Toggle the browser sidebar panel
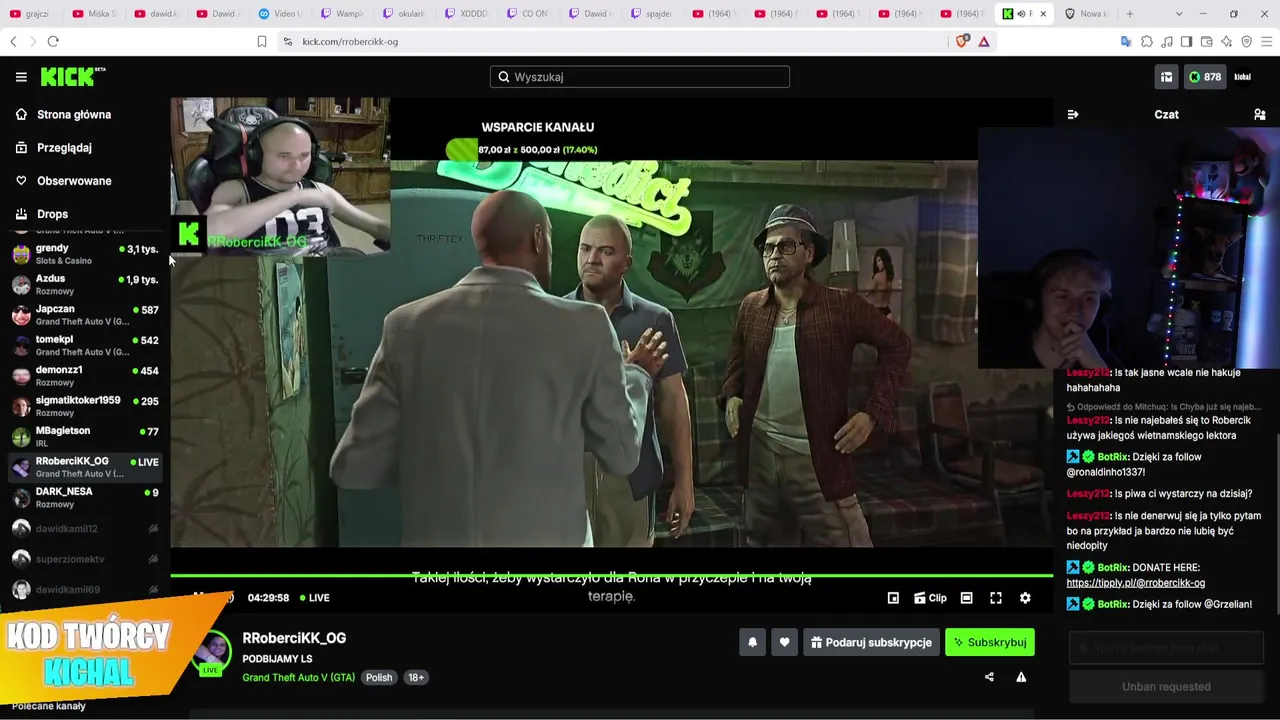The width and height of the screenshot is (1280, 720). pyautogui.click(x=1186, y=42)
